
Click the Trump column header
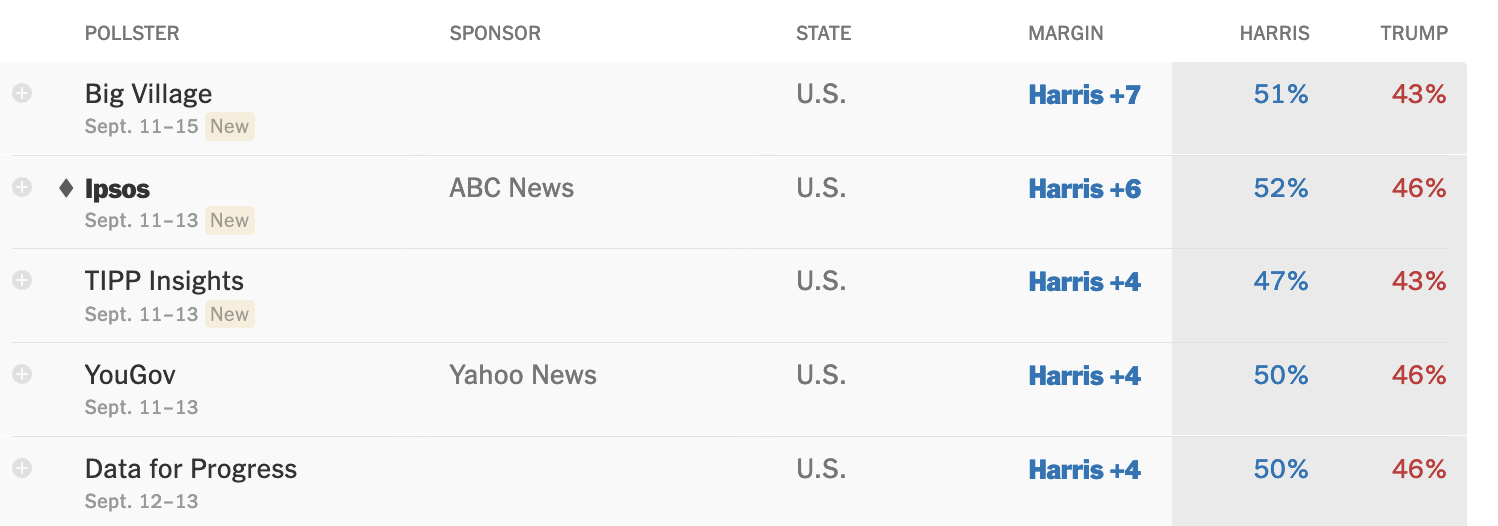pos(1413,33)
